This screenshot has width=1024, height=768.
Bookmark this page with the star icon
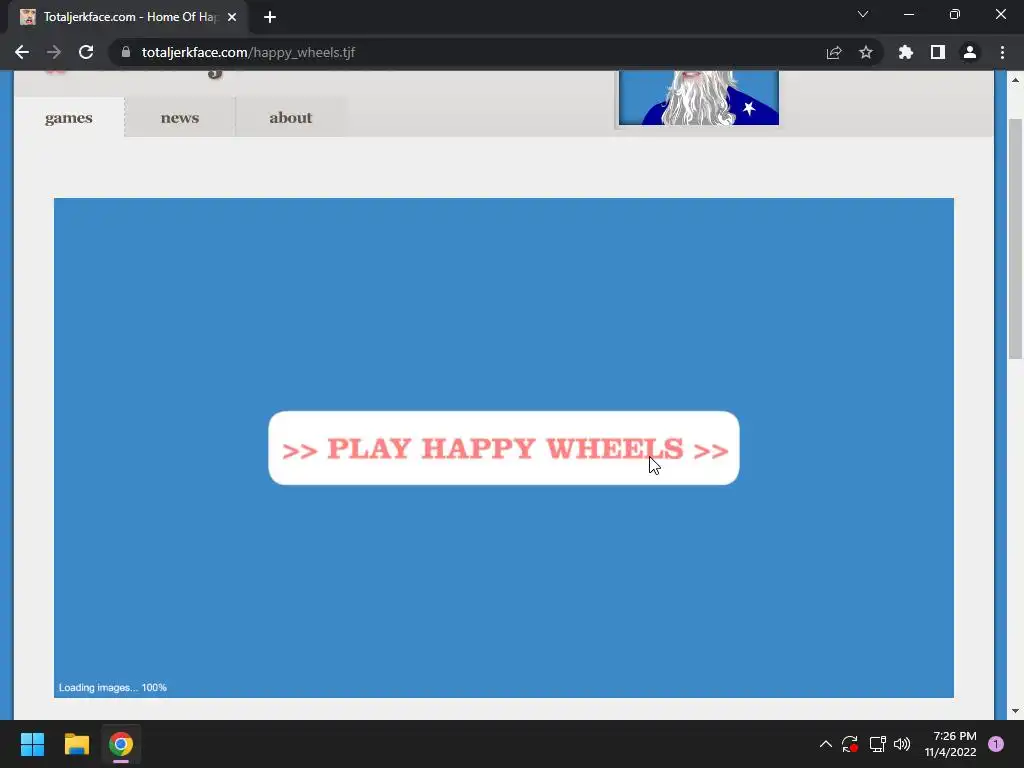pyautogui.click(x=866, y=52)
